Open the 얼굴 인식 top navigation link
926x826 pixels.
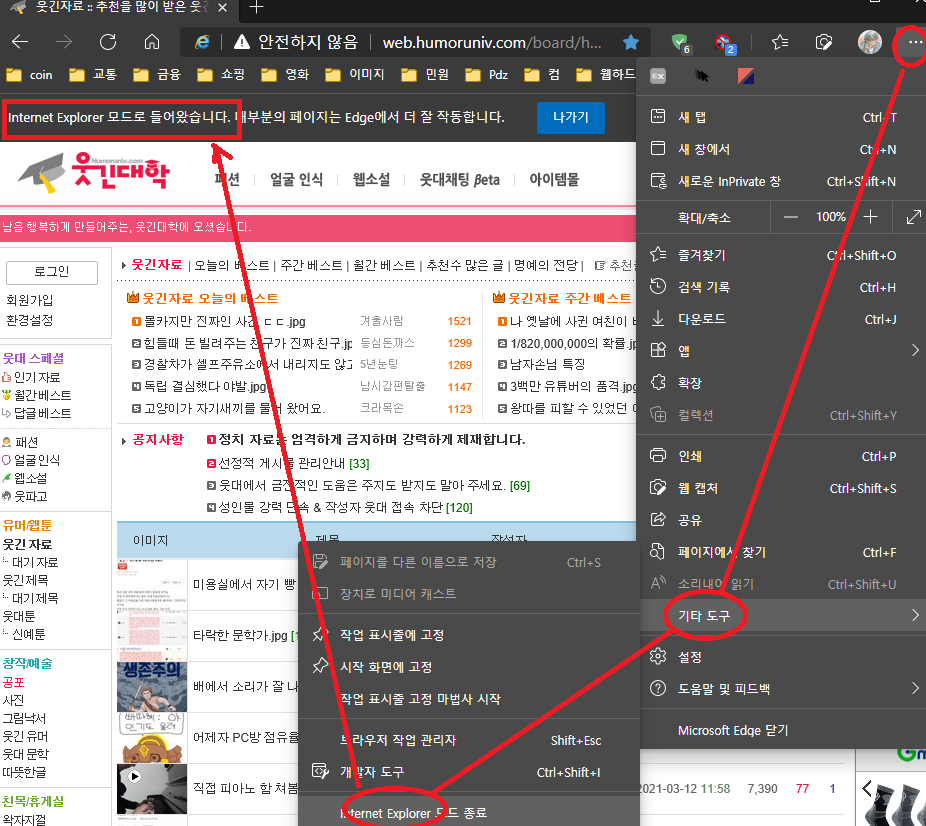tap(296, 179)
